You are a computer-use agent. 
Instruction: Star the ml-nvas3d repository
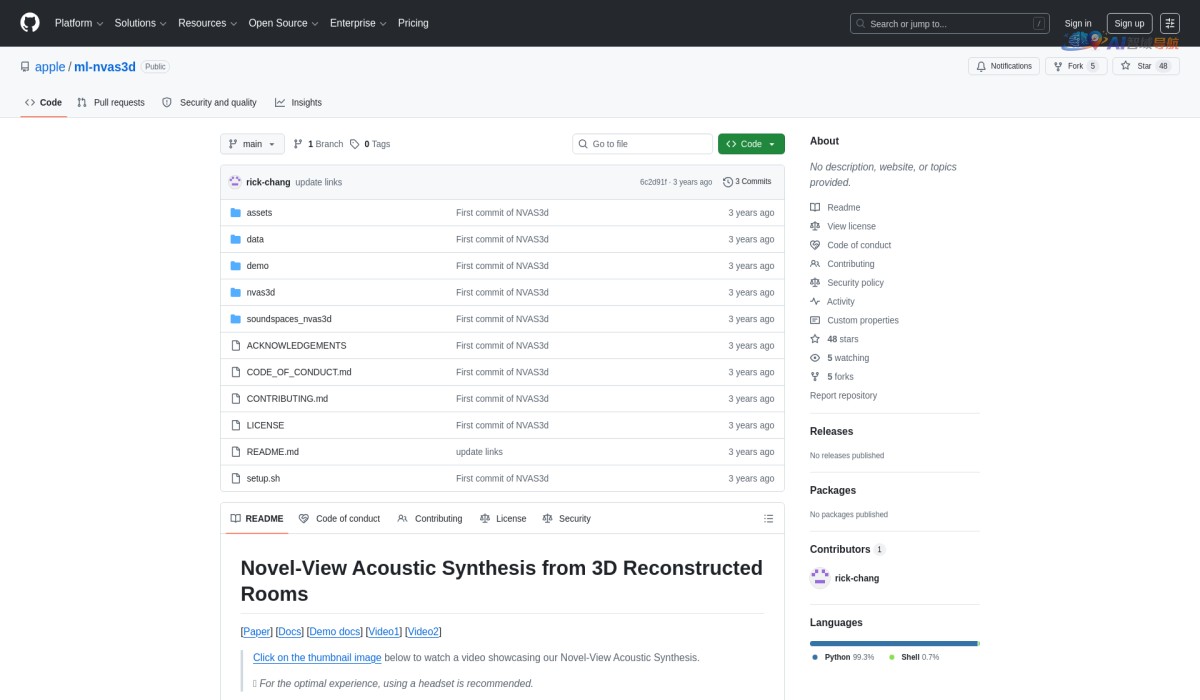click(1136, 66)
